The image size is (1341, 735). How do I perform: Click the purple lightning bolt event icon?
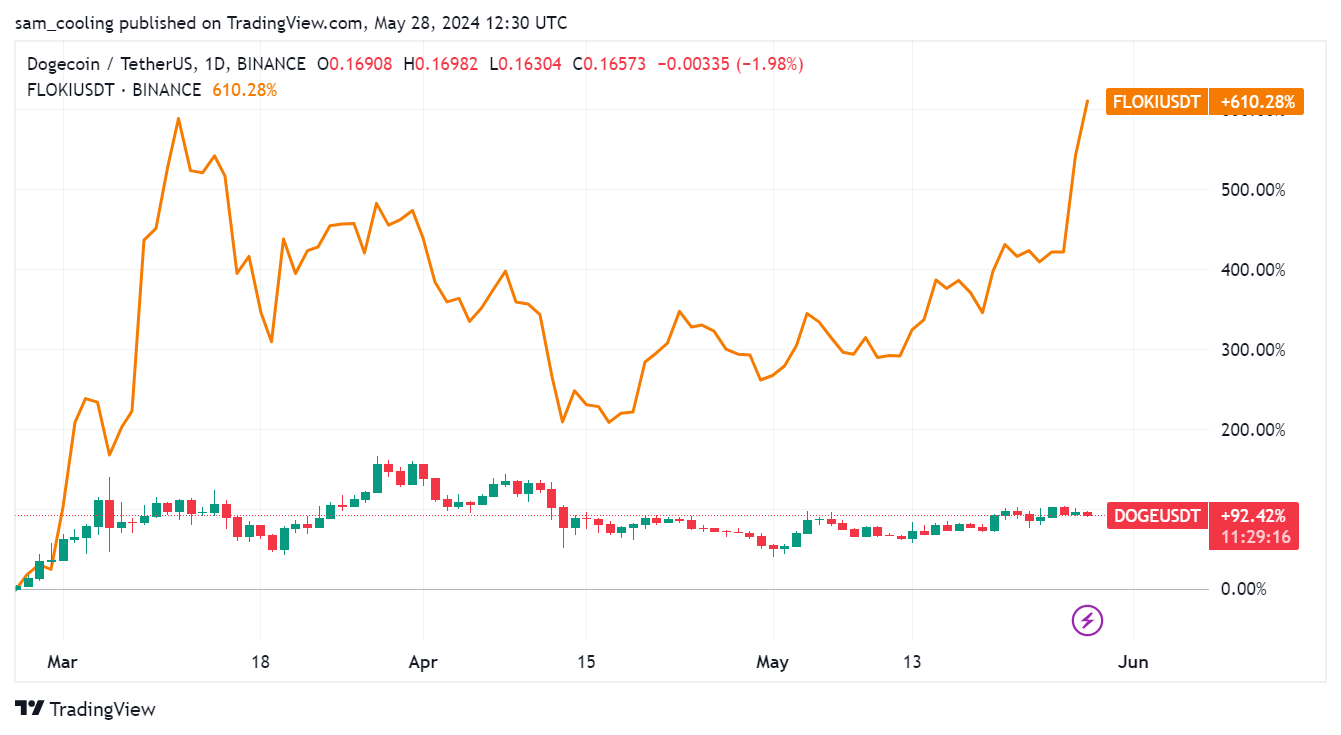[1087, 620]
